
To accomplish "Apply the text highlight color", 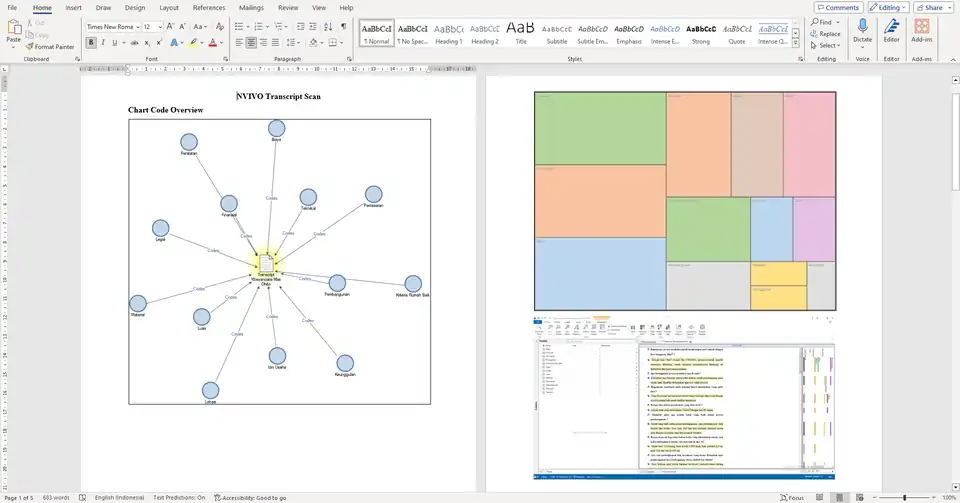I will pos(193,43).
